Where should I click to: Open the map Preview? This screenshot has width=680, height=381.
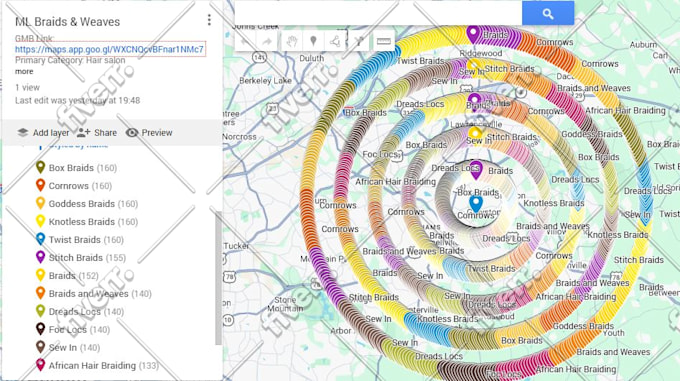(x=149, y=133)
